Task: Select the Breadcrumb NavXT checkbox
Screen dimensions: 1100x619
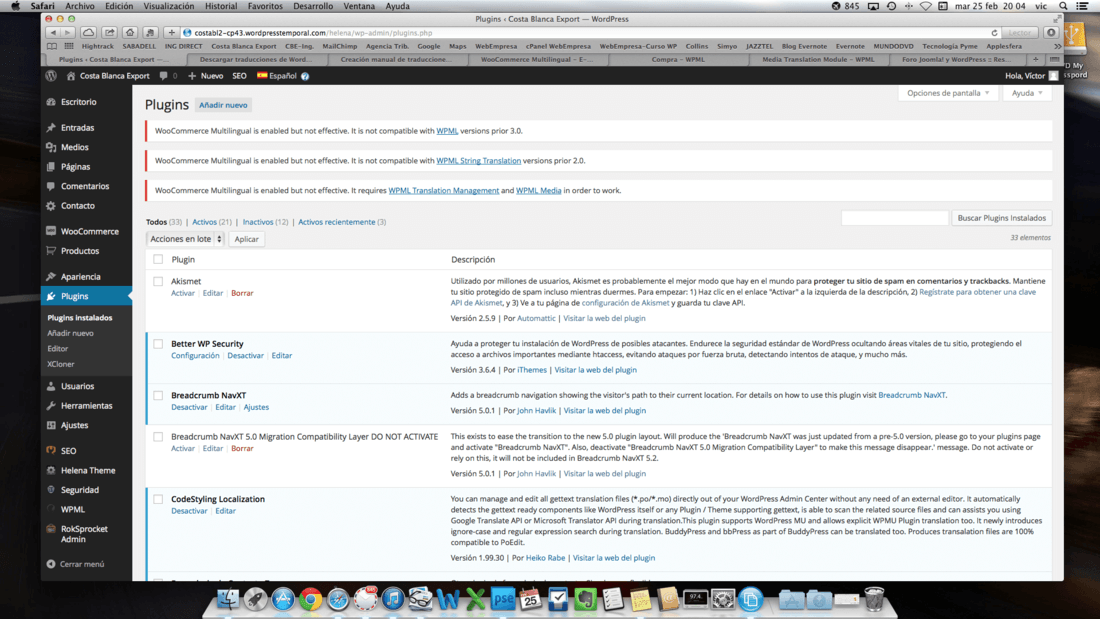Action: 158,395
